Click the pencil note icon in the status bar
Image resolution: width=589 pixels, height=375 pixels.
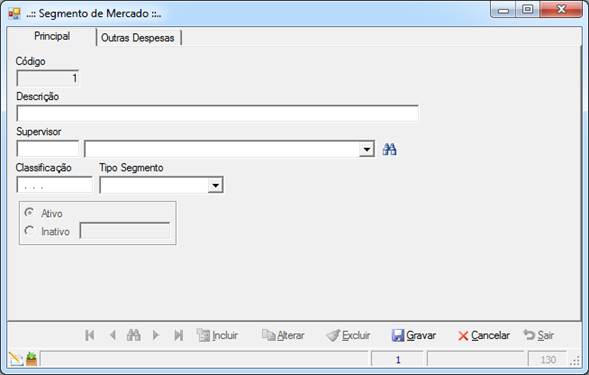(16, 359)
